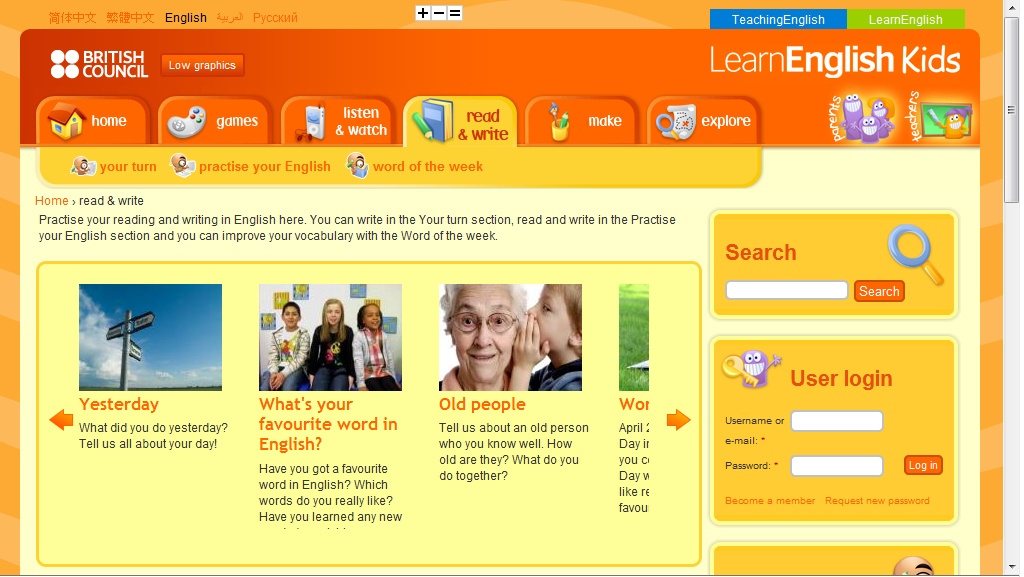Switch language to Simplified Chinese
The width and height of the screenshot is (1024, 577).
pos(72,18)
